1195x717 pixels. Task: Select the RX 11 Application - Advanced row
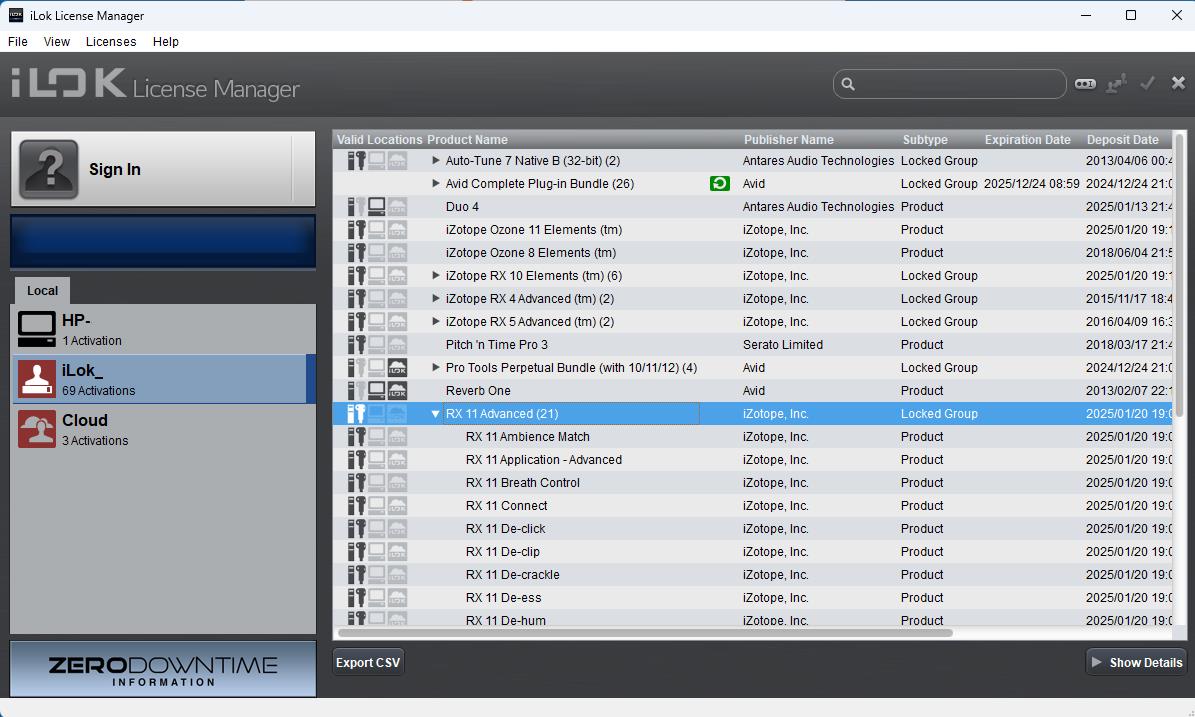753,460
